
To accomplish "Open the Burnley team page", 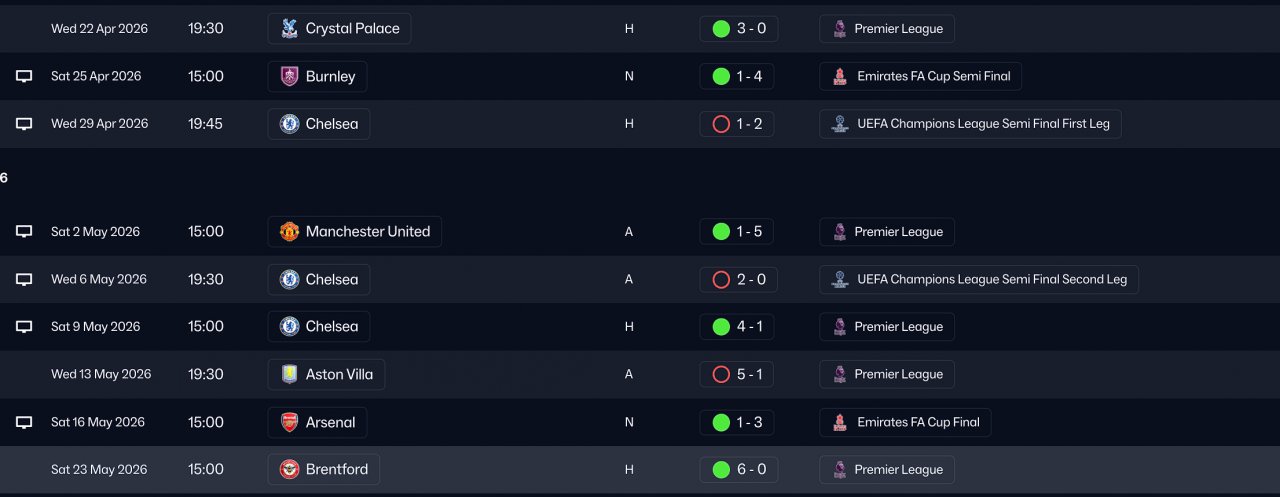I will point(330,76).
